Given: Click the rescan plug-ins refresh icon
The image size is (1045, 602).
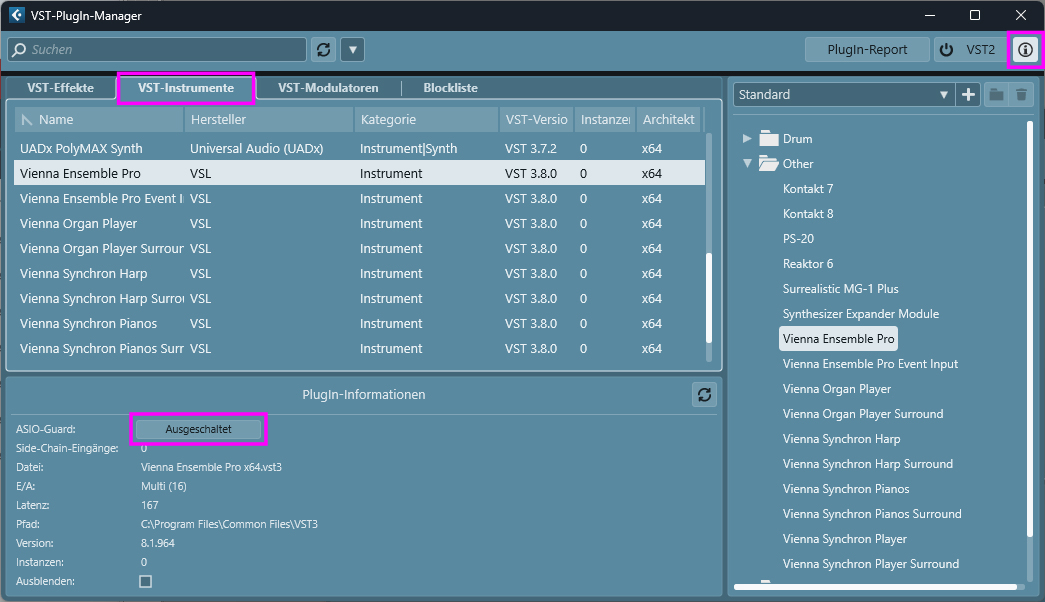Looking at the screenshot, I should click(x=323, y=49).
